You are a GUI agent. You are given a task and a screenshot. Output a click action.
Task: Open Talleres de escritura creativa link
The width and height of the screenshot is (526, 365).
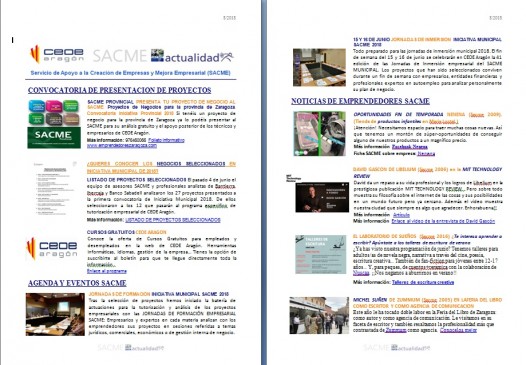pos(423,282)
